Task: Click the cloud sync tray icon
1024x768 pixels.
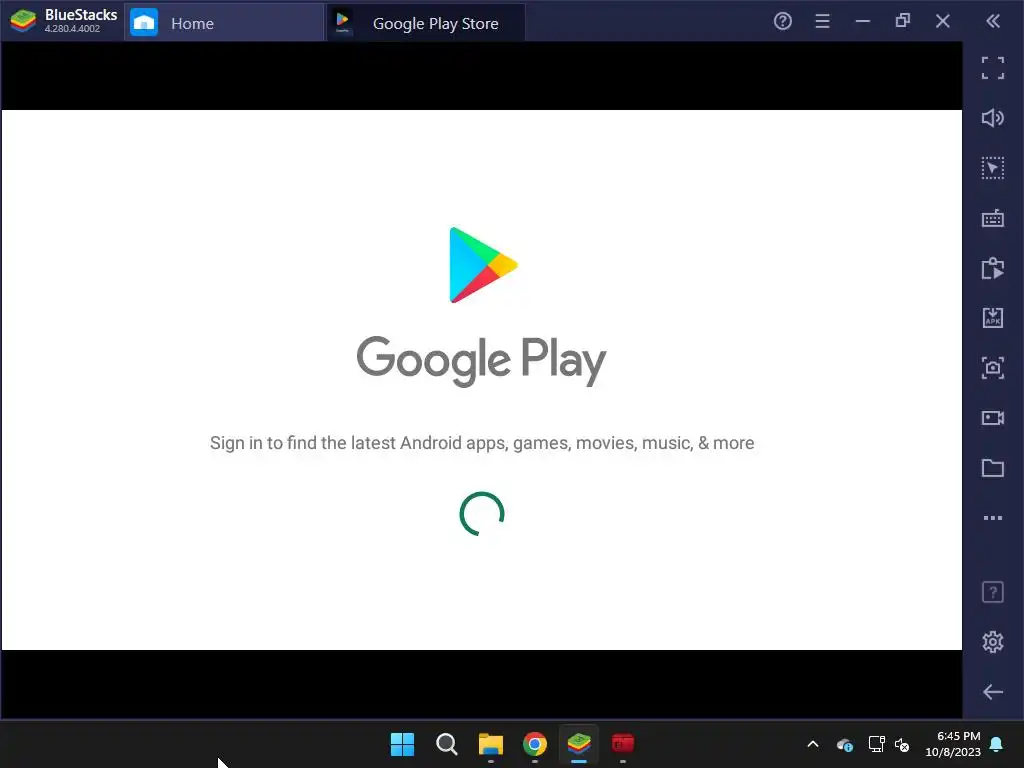Action: pyautogui.click(x=844, y=744)
